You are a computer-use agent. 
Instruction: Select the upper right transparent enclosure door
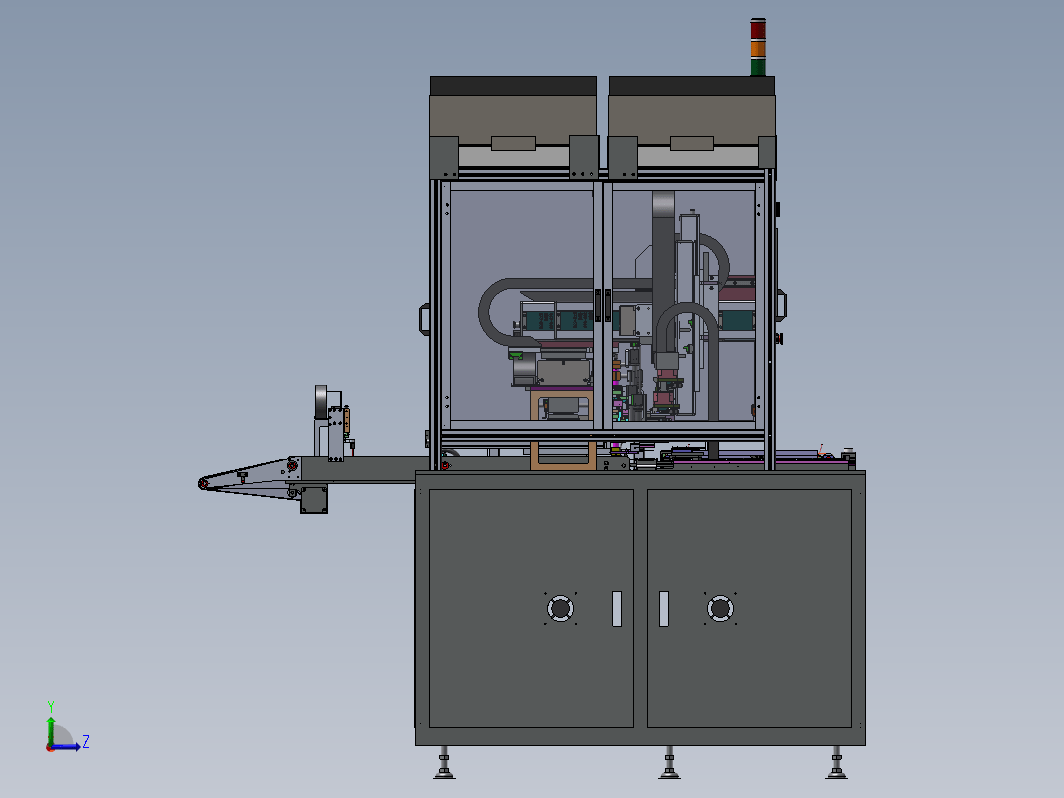[683, 305]
